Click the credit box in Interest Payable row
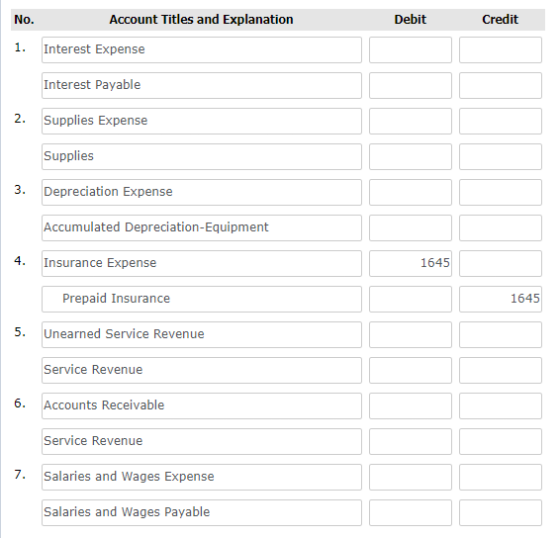Screen dimensions: 560x538 click(x=500, y=85)
